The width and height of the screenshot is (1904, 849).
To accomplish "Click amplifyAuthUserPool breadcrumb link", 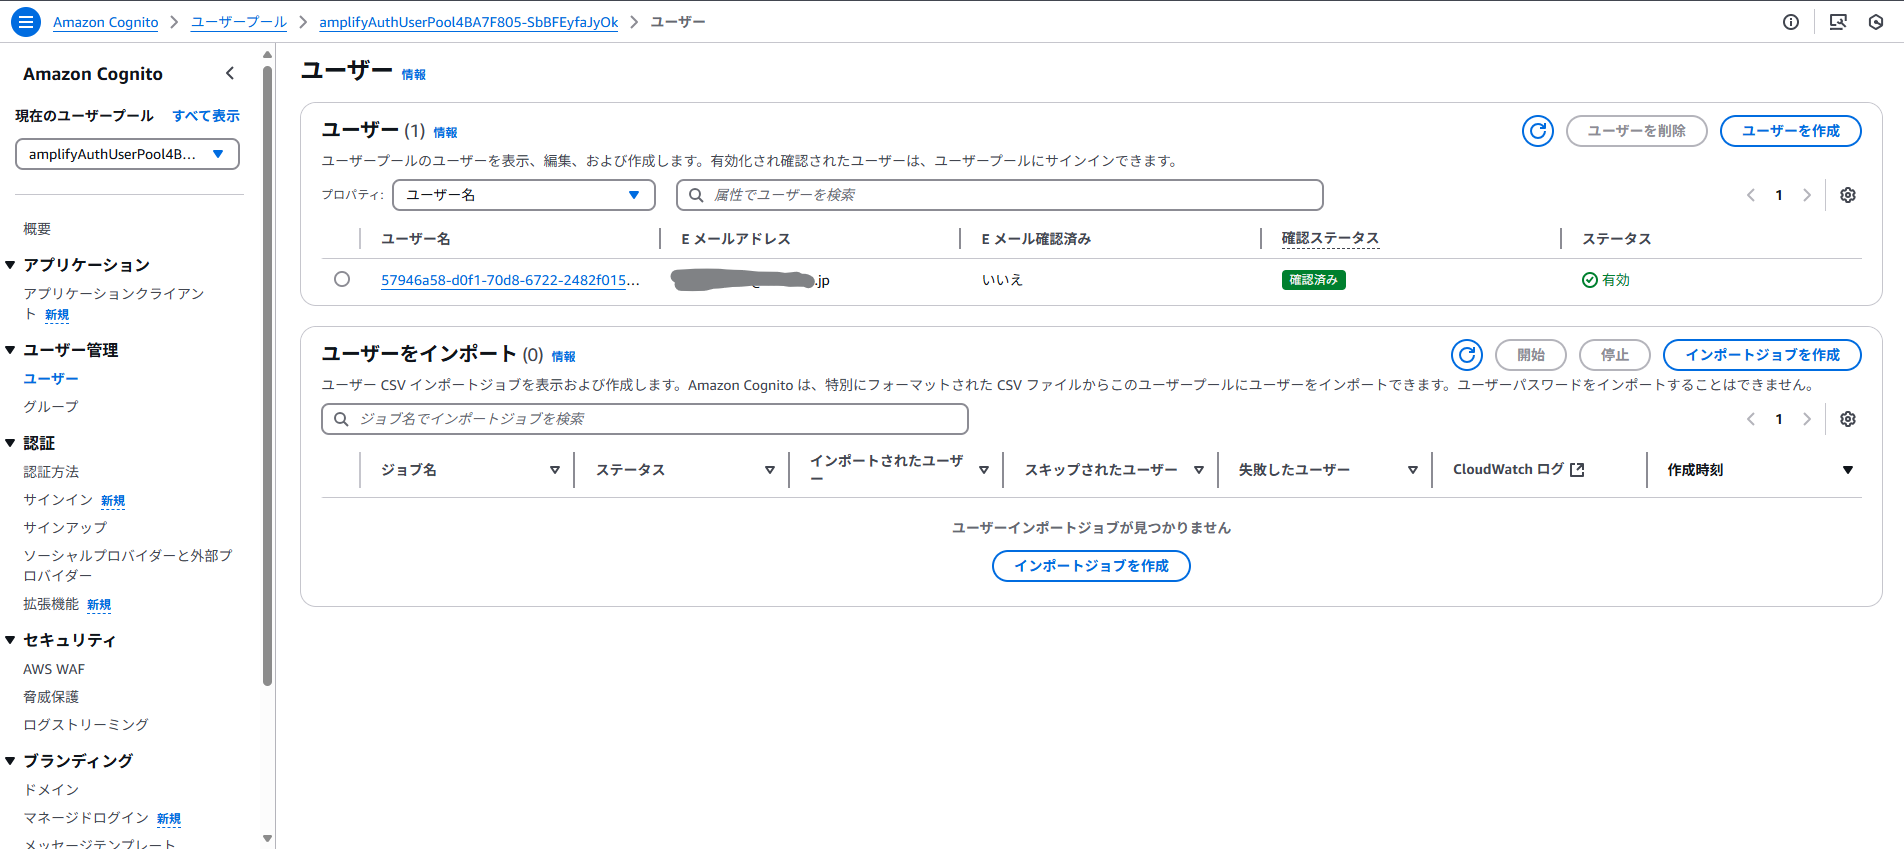I will click(468, 22).
